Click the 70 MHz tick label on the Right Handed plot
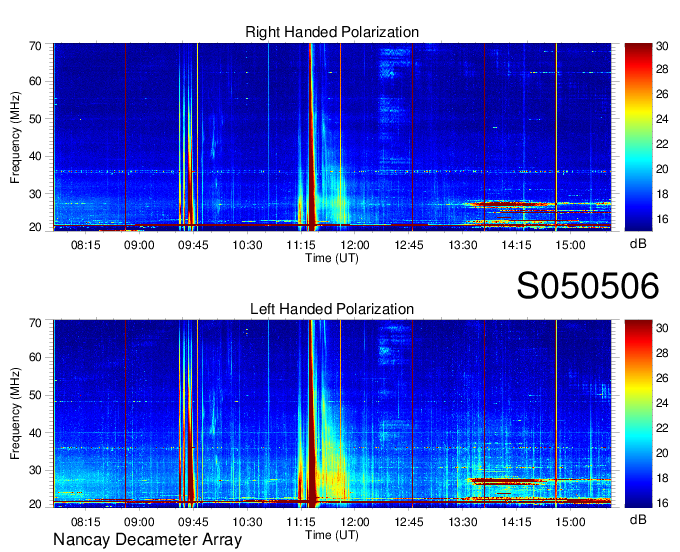This screenshot has width=680, height=552. pyautogui.click(x=35, y=46)
